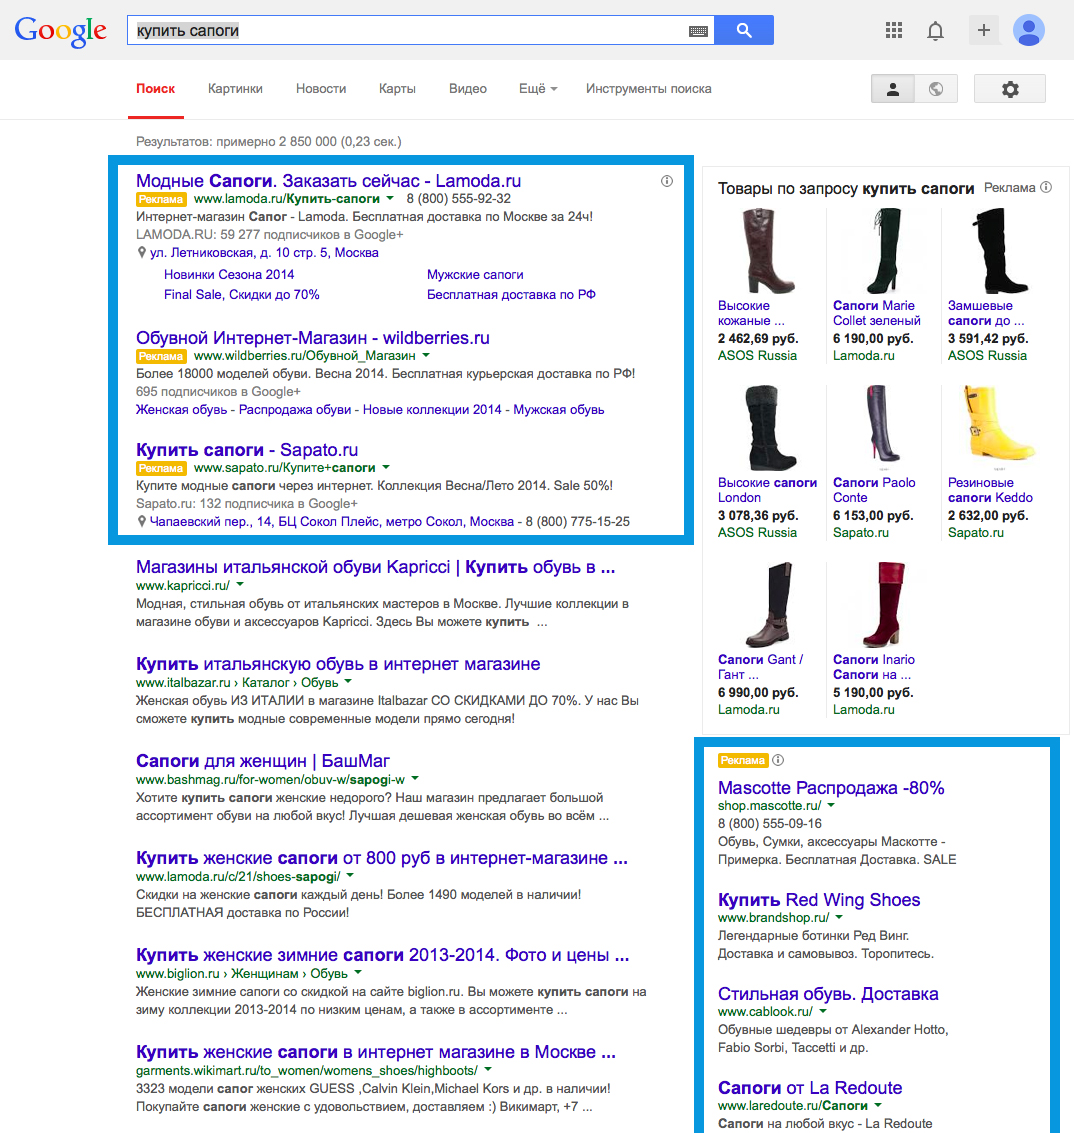The height and width of the screenshot is (1133, 1074).
Task: Open the Kapricci Italian shoes result
Action: 376,567
